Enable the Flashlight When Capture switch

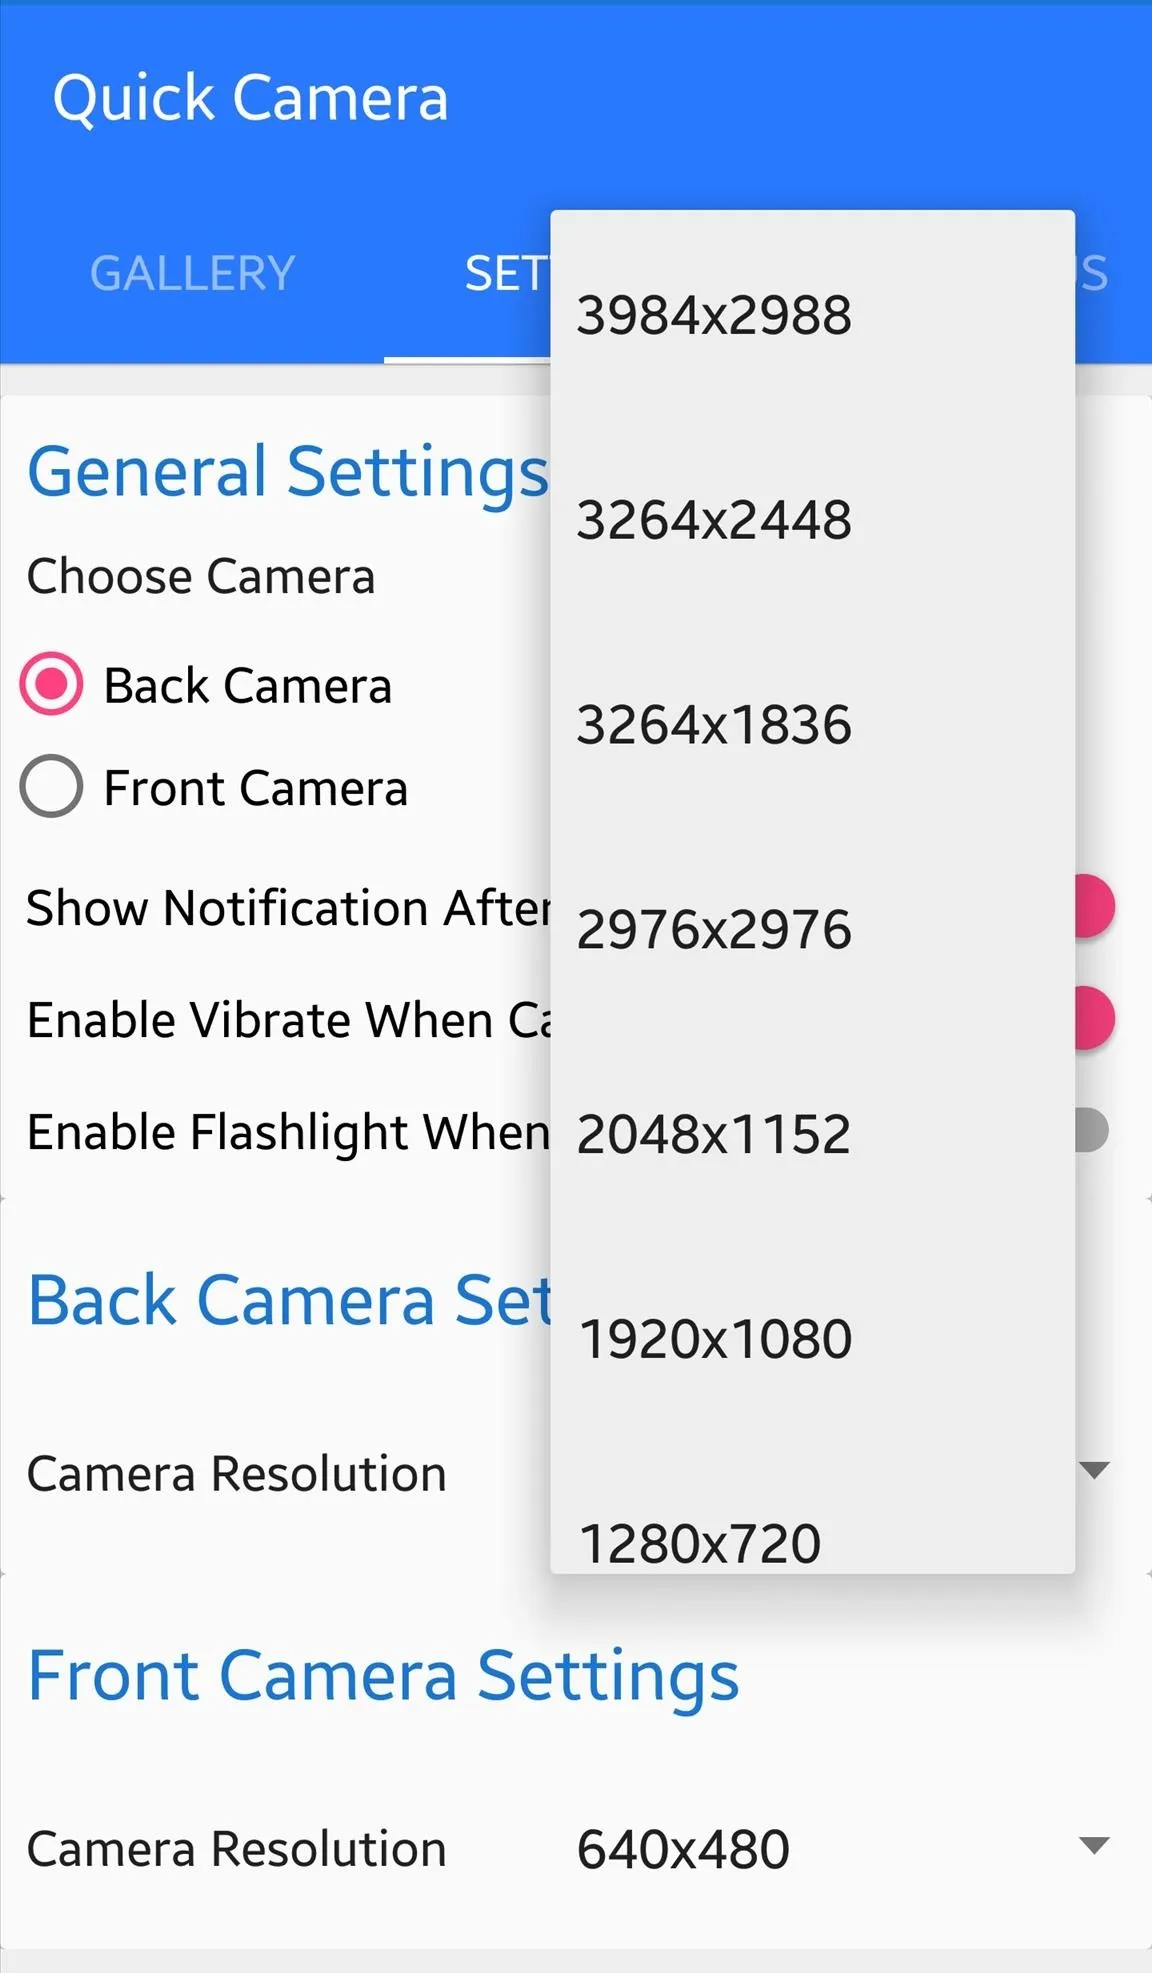pos(1092,1131)
